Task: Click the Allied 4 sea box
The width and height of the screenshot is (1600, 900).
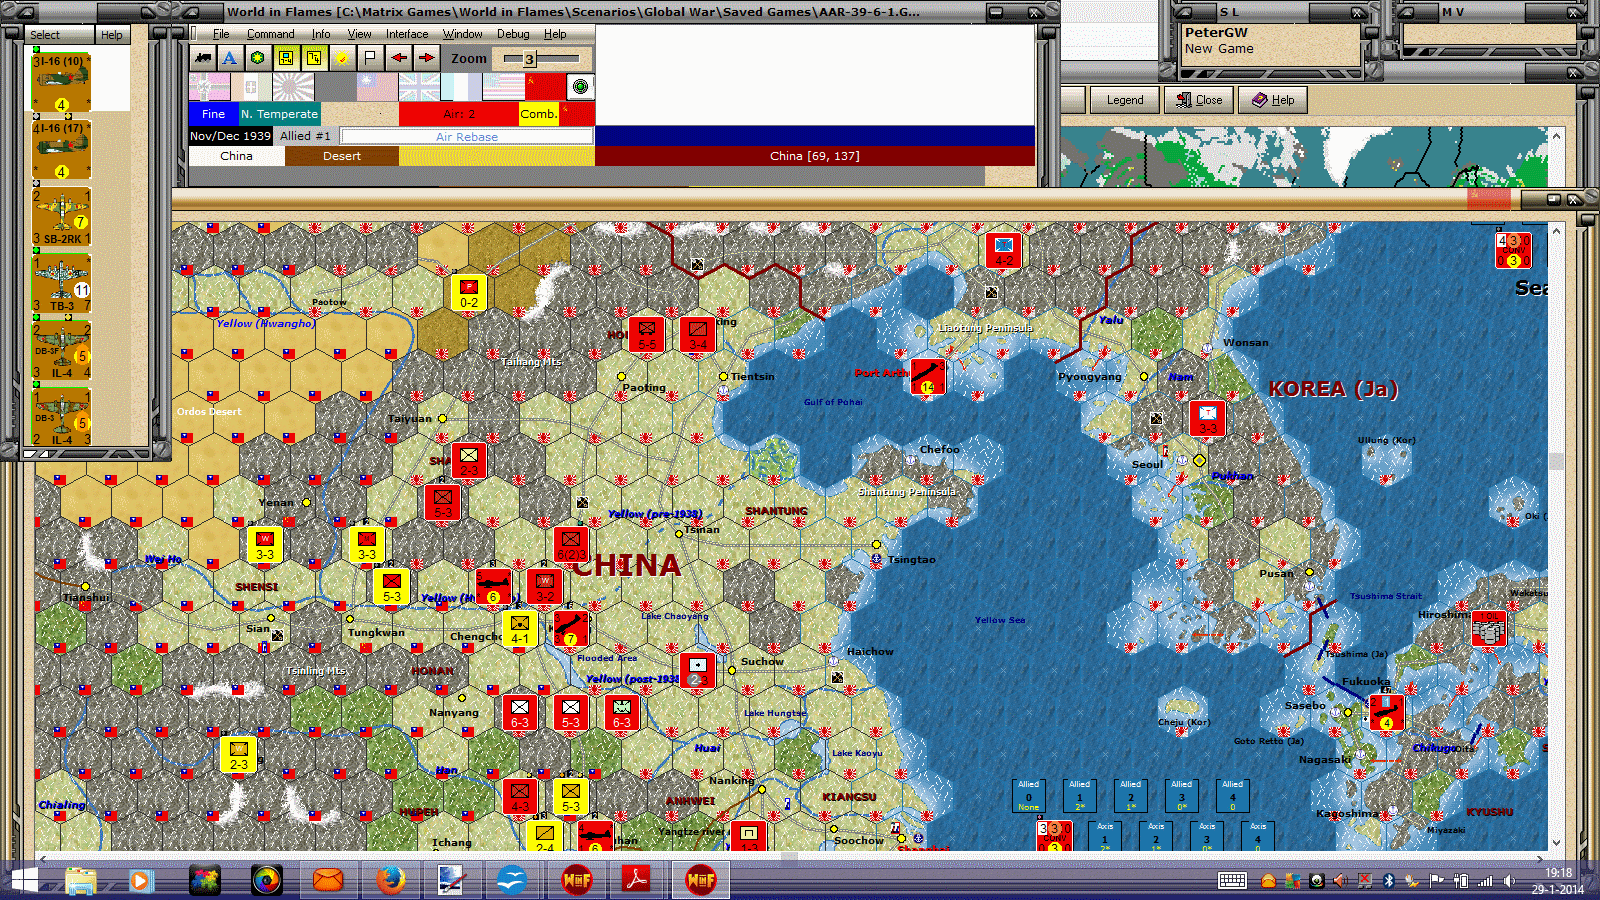Action: click(x=1233, y=795)
